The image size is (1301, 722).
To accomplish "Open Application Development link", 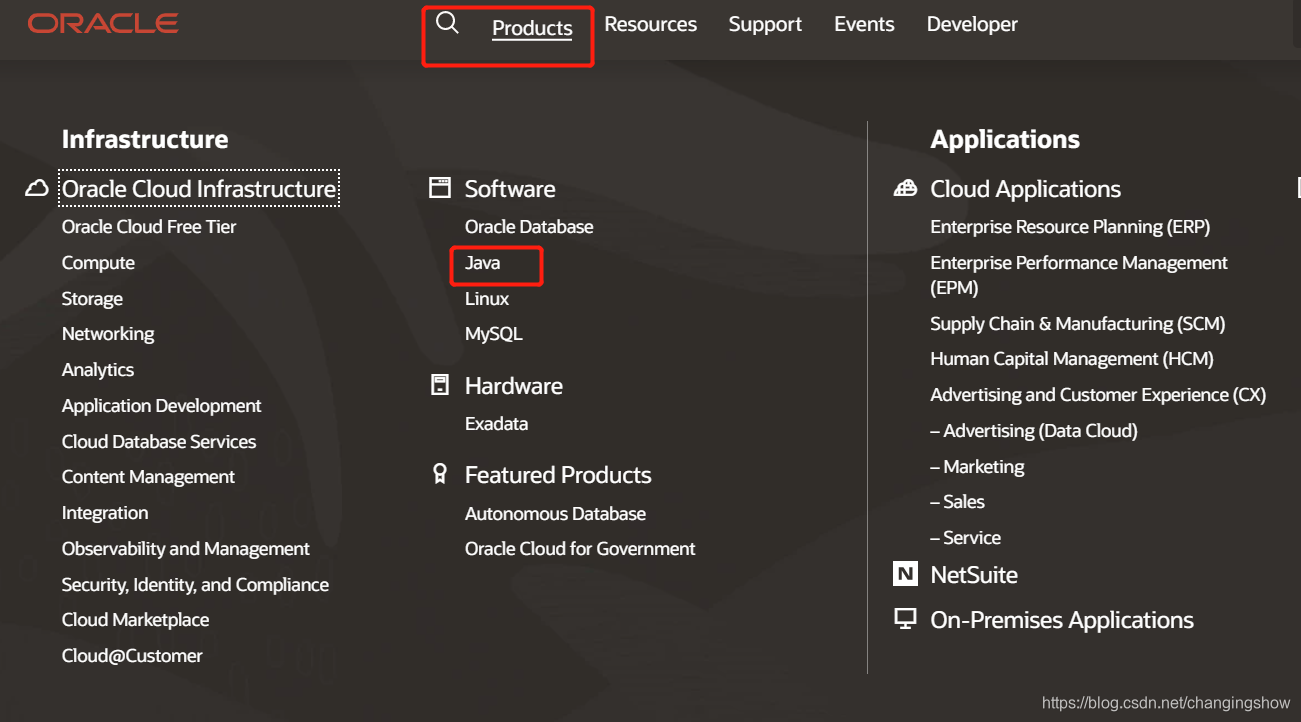I will point(161,406).
